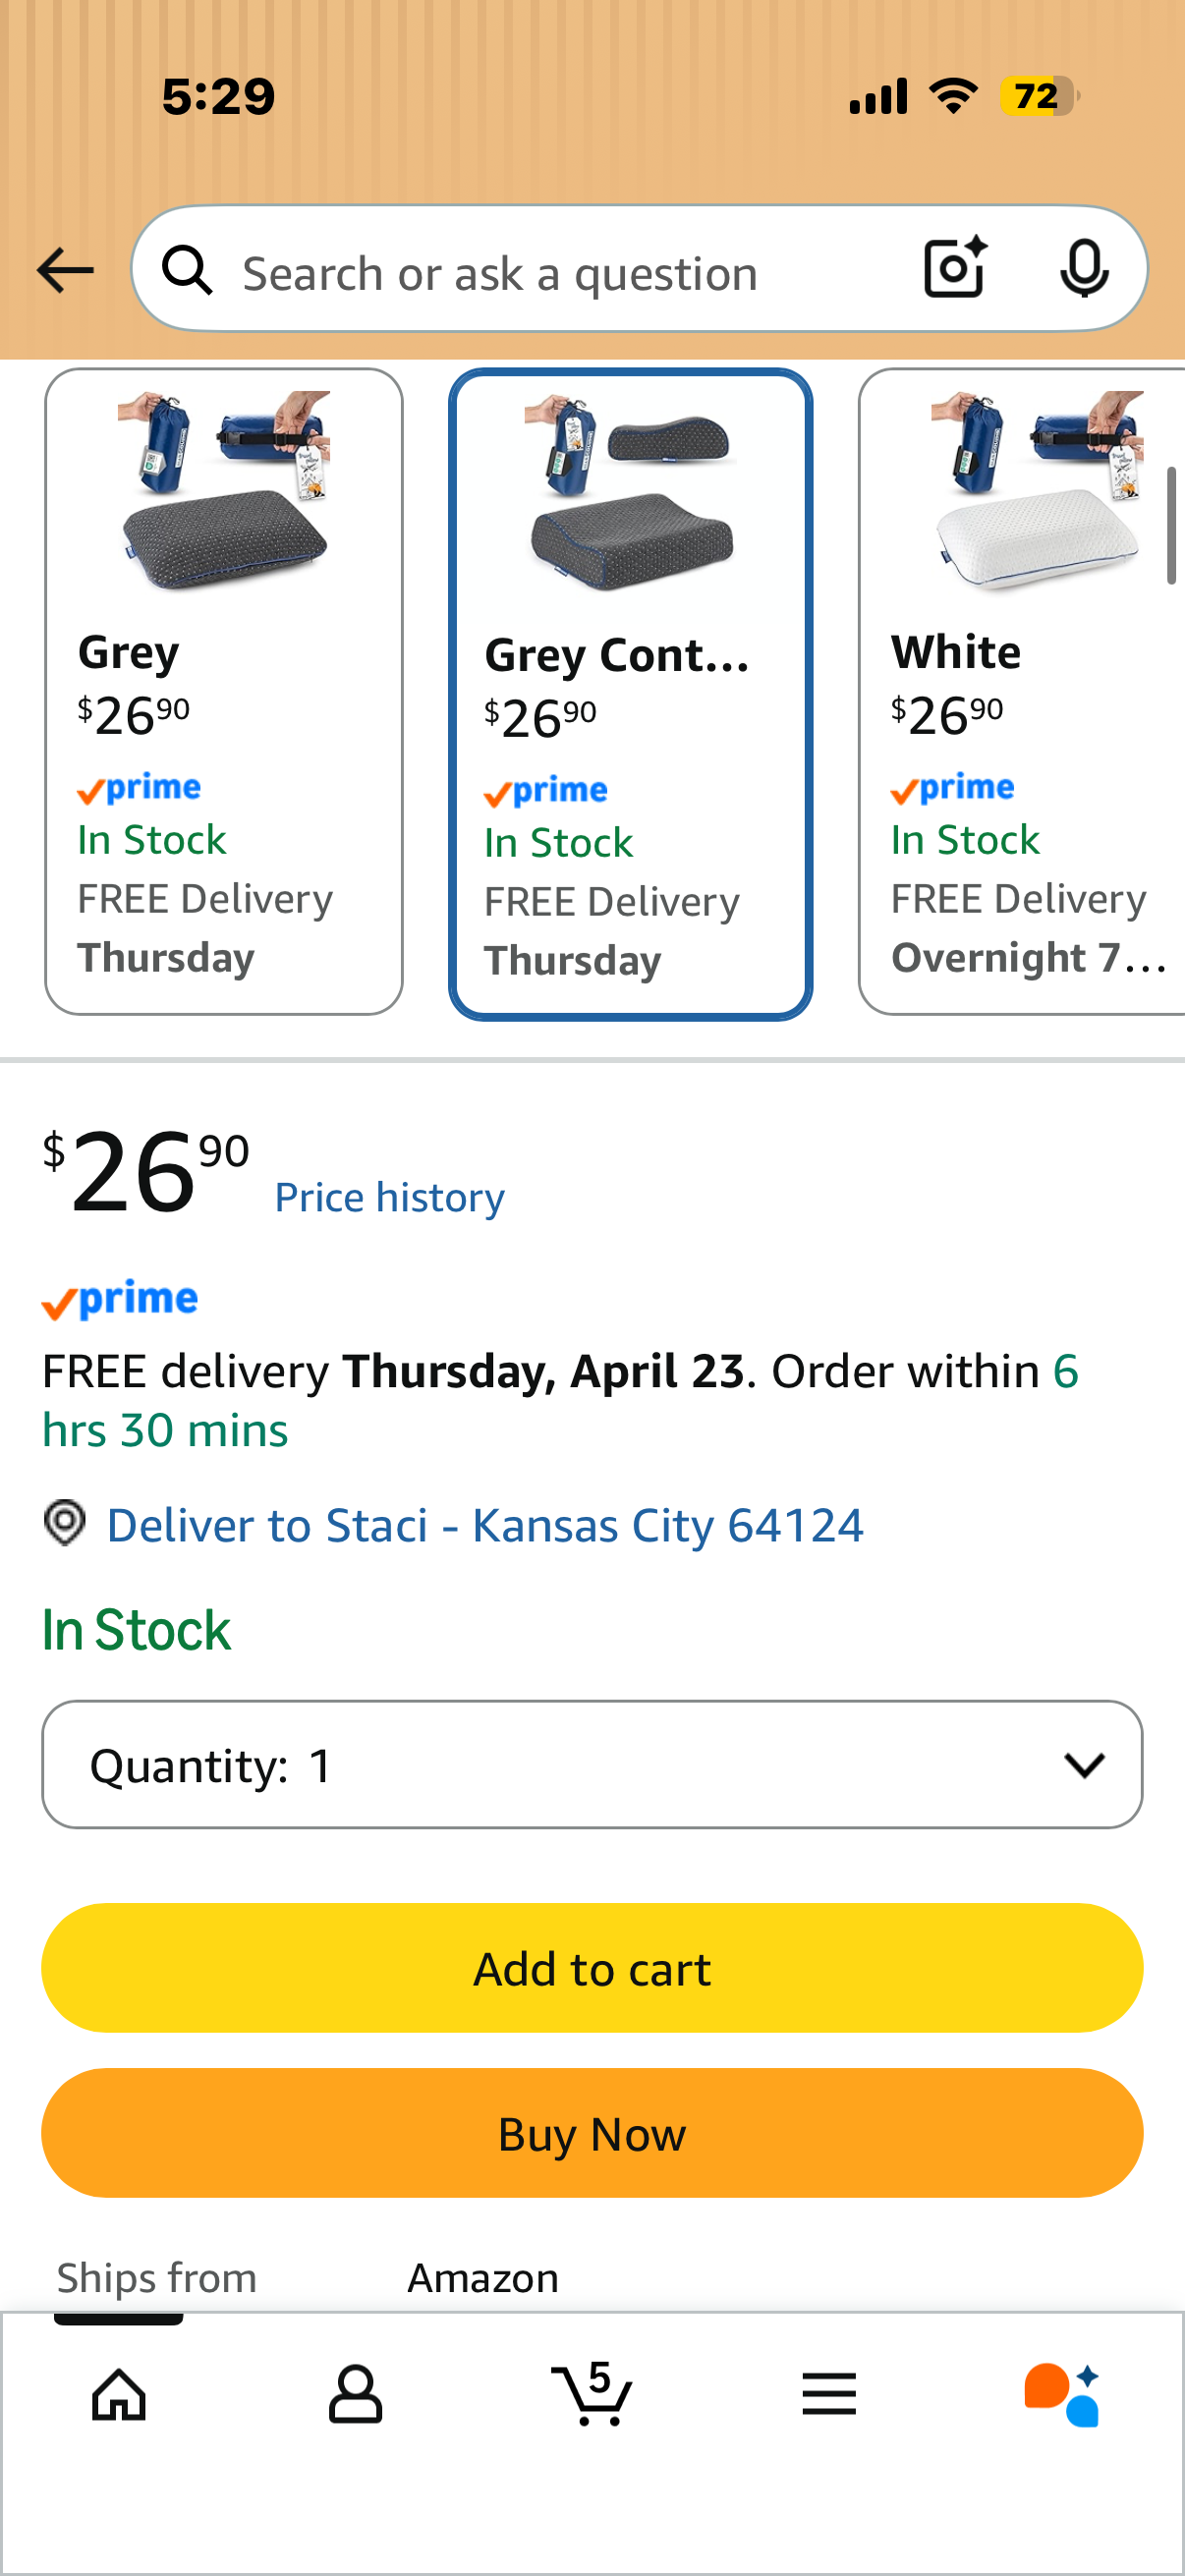Change address via Deliver to Staci link
Image resolution: width=1185 pixels, height=2576 pixels.
[x=485, y=1525]
